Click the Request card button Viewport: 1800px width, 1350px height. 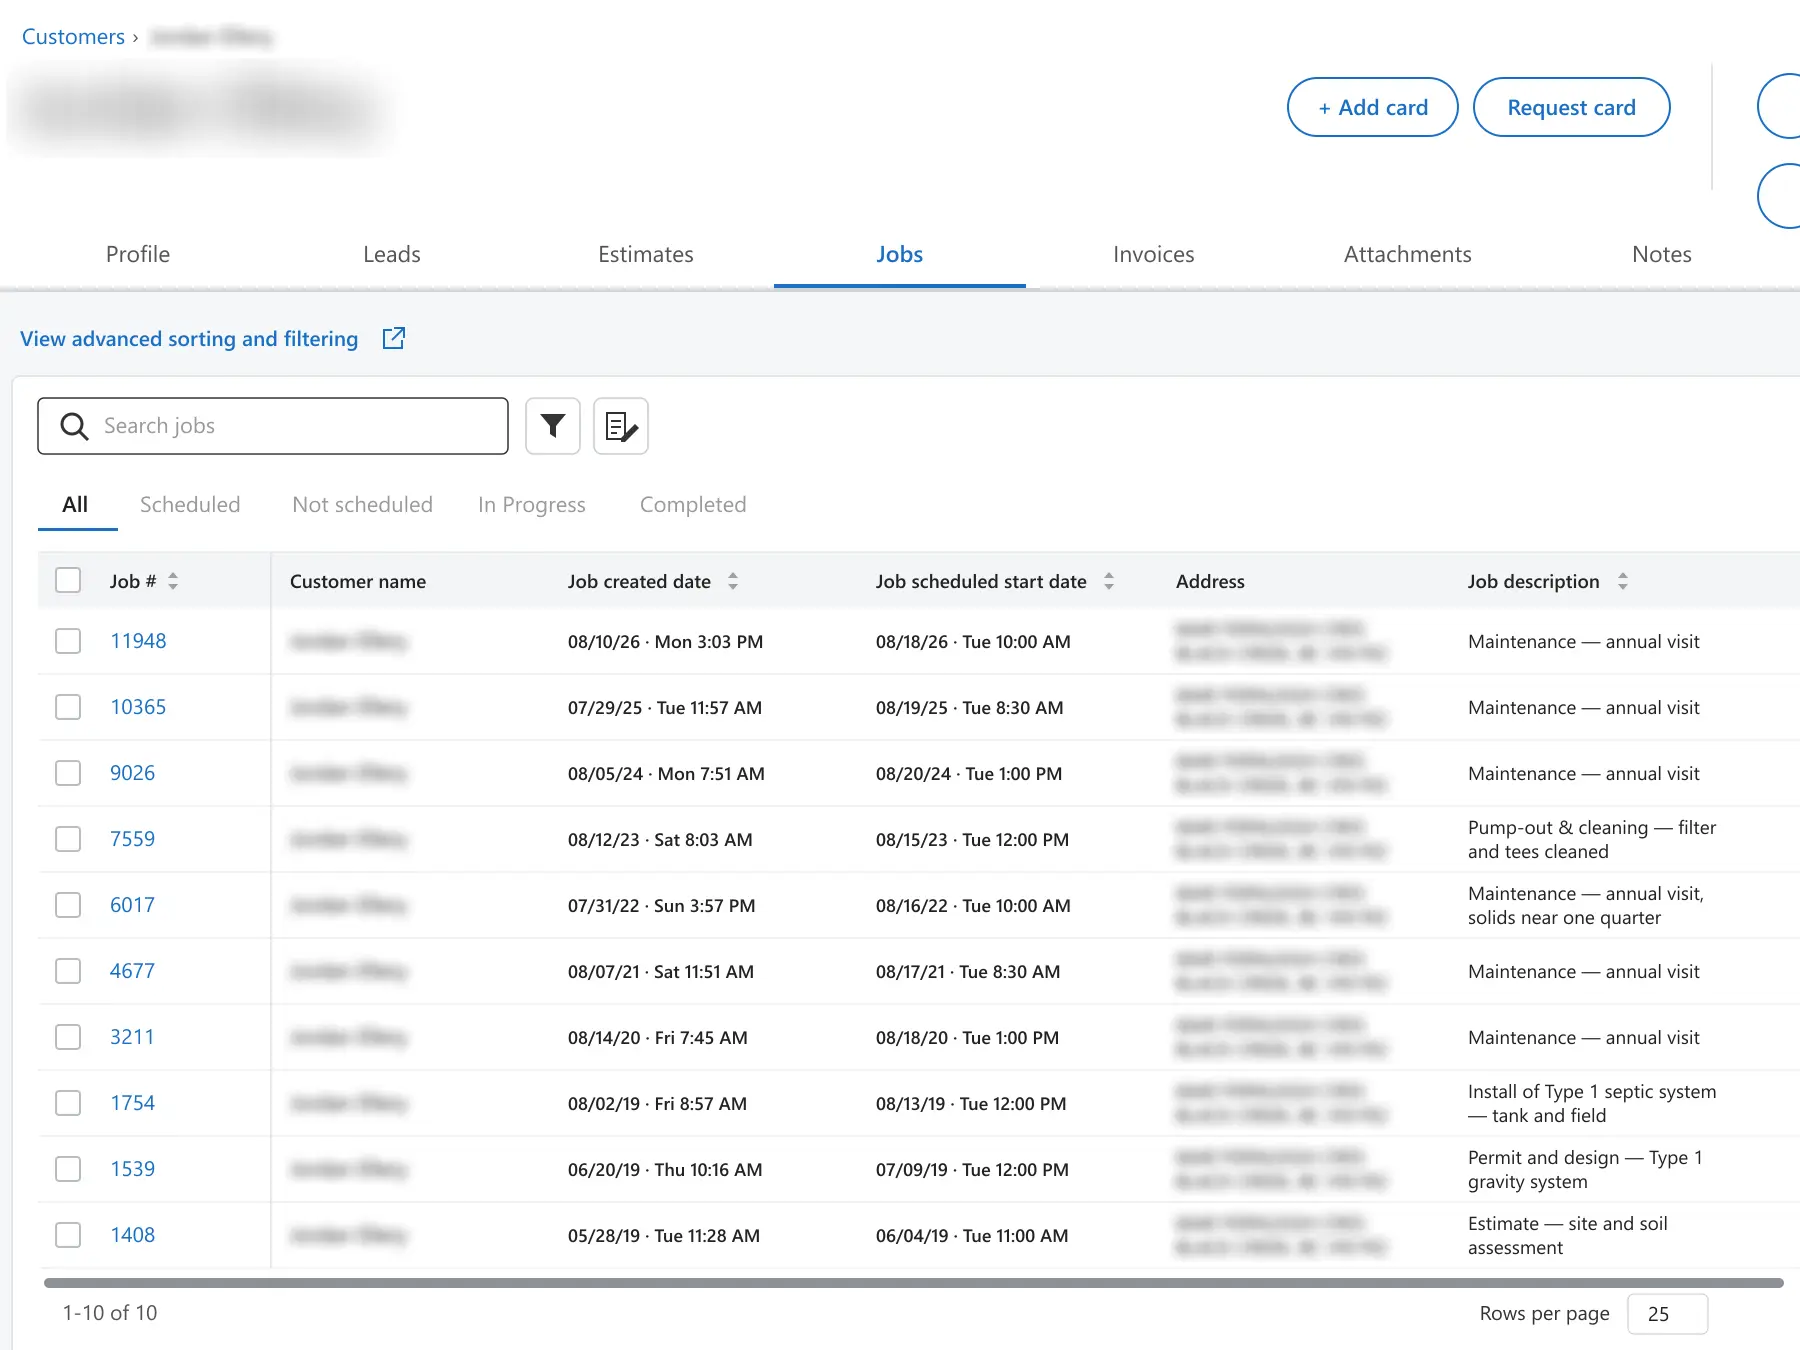coord(1572,107)
